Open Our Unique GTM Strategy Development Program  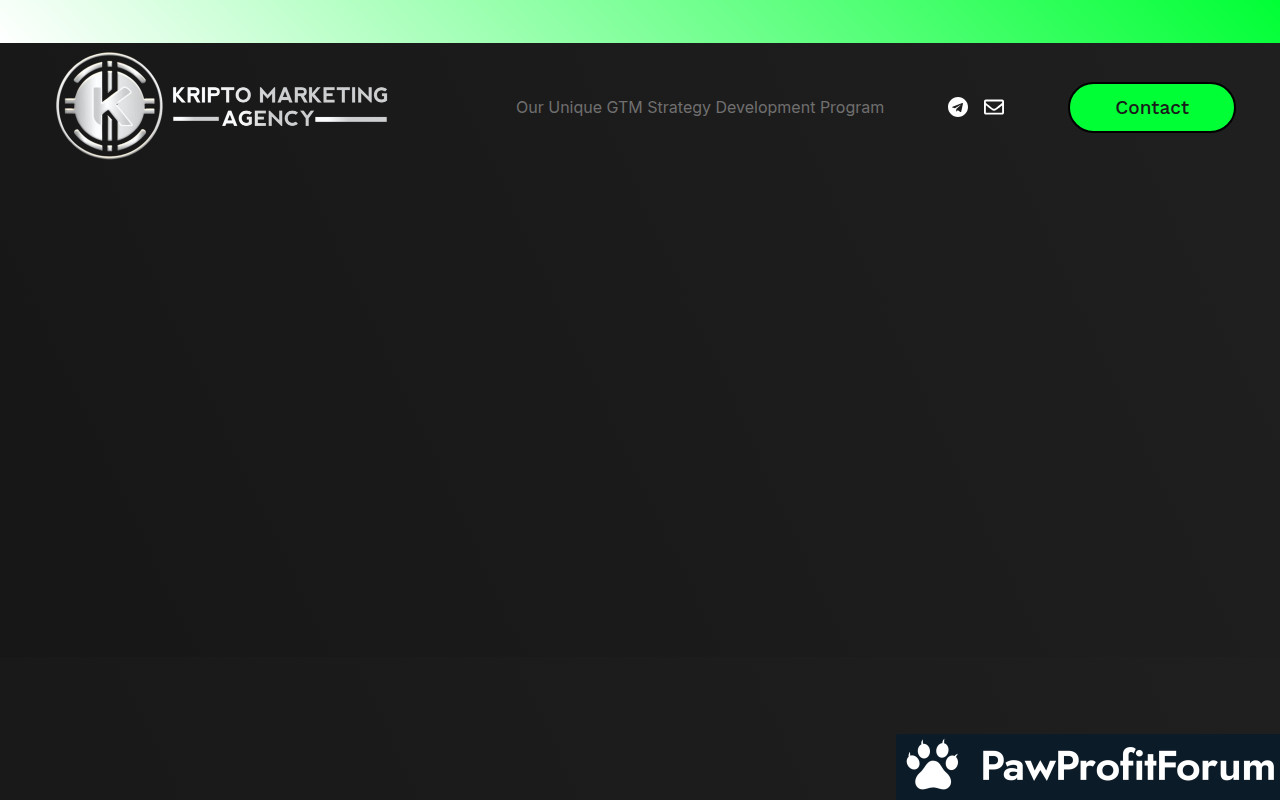pos(699,107)
